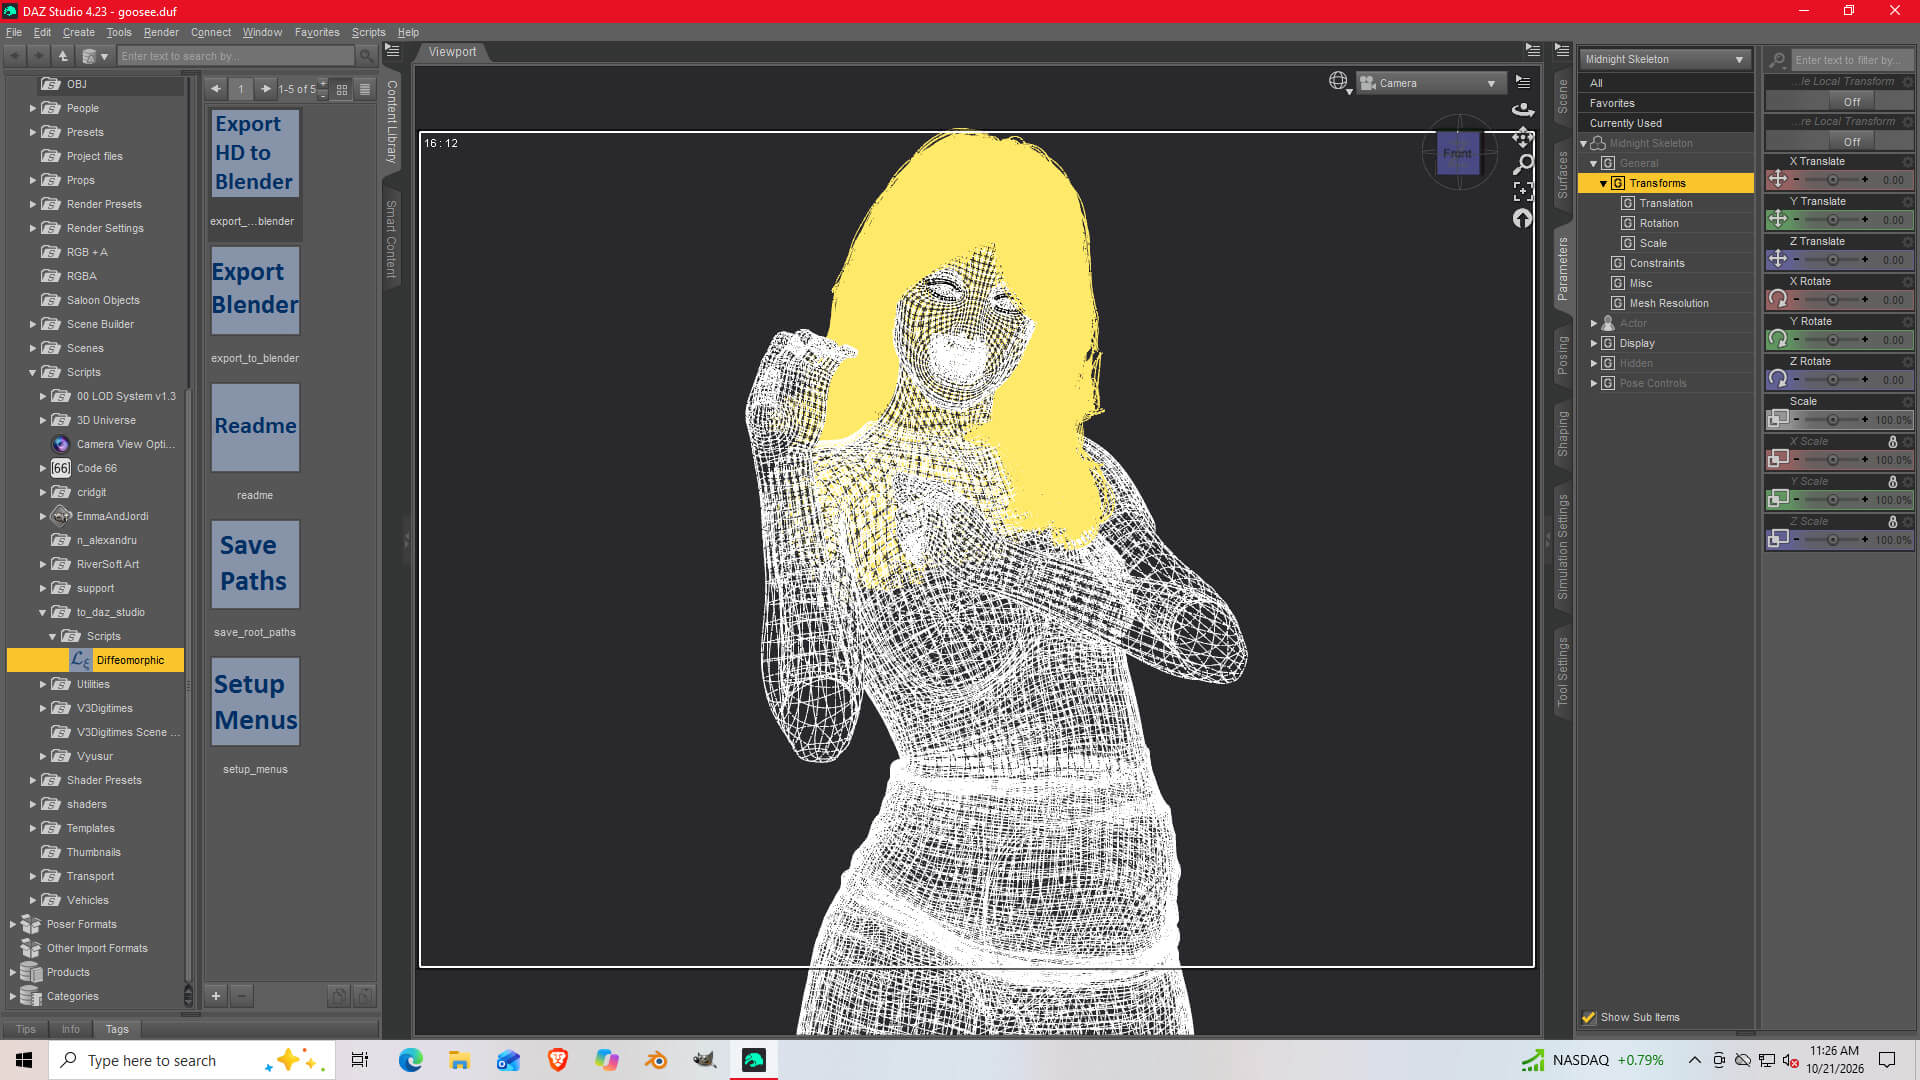Toggle the Show Sub Items checkbox

[x=1589, y=1017]
